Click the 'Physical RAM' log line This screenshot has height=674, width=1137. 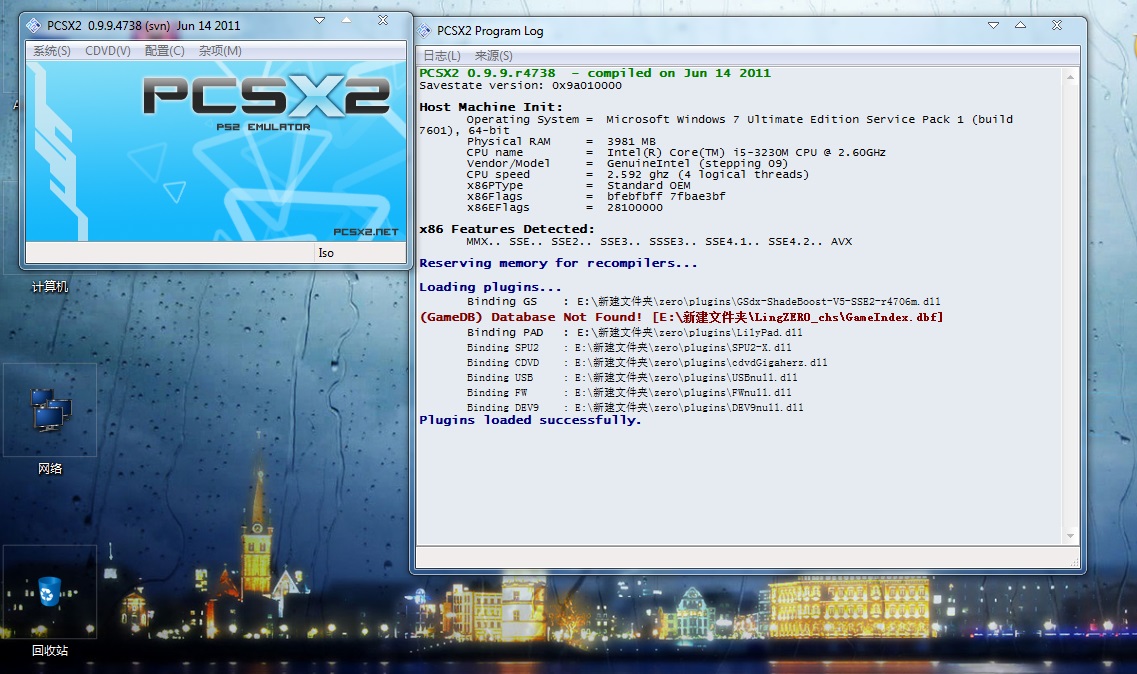point(561,141)
